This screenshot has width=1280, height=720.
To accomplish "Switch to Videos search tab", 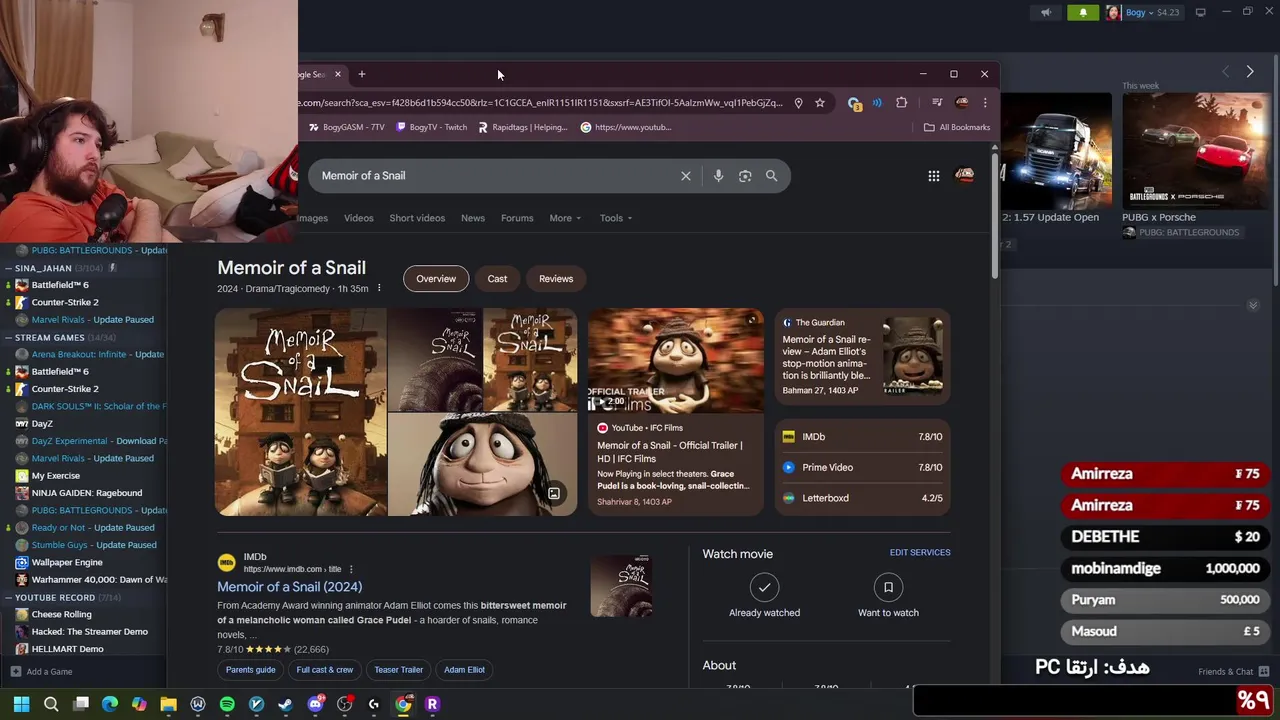I will [x=359, y=218].
